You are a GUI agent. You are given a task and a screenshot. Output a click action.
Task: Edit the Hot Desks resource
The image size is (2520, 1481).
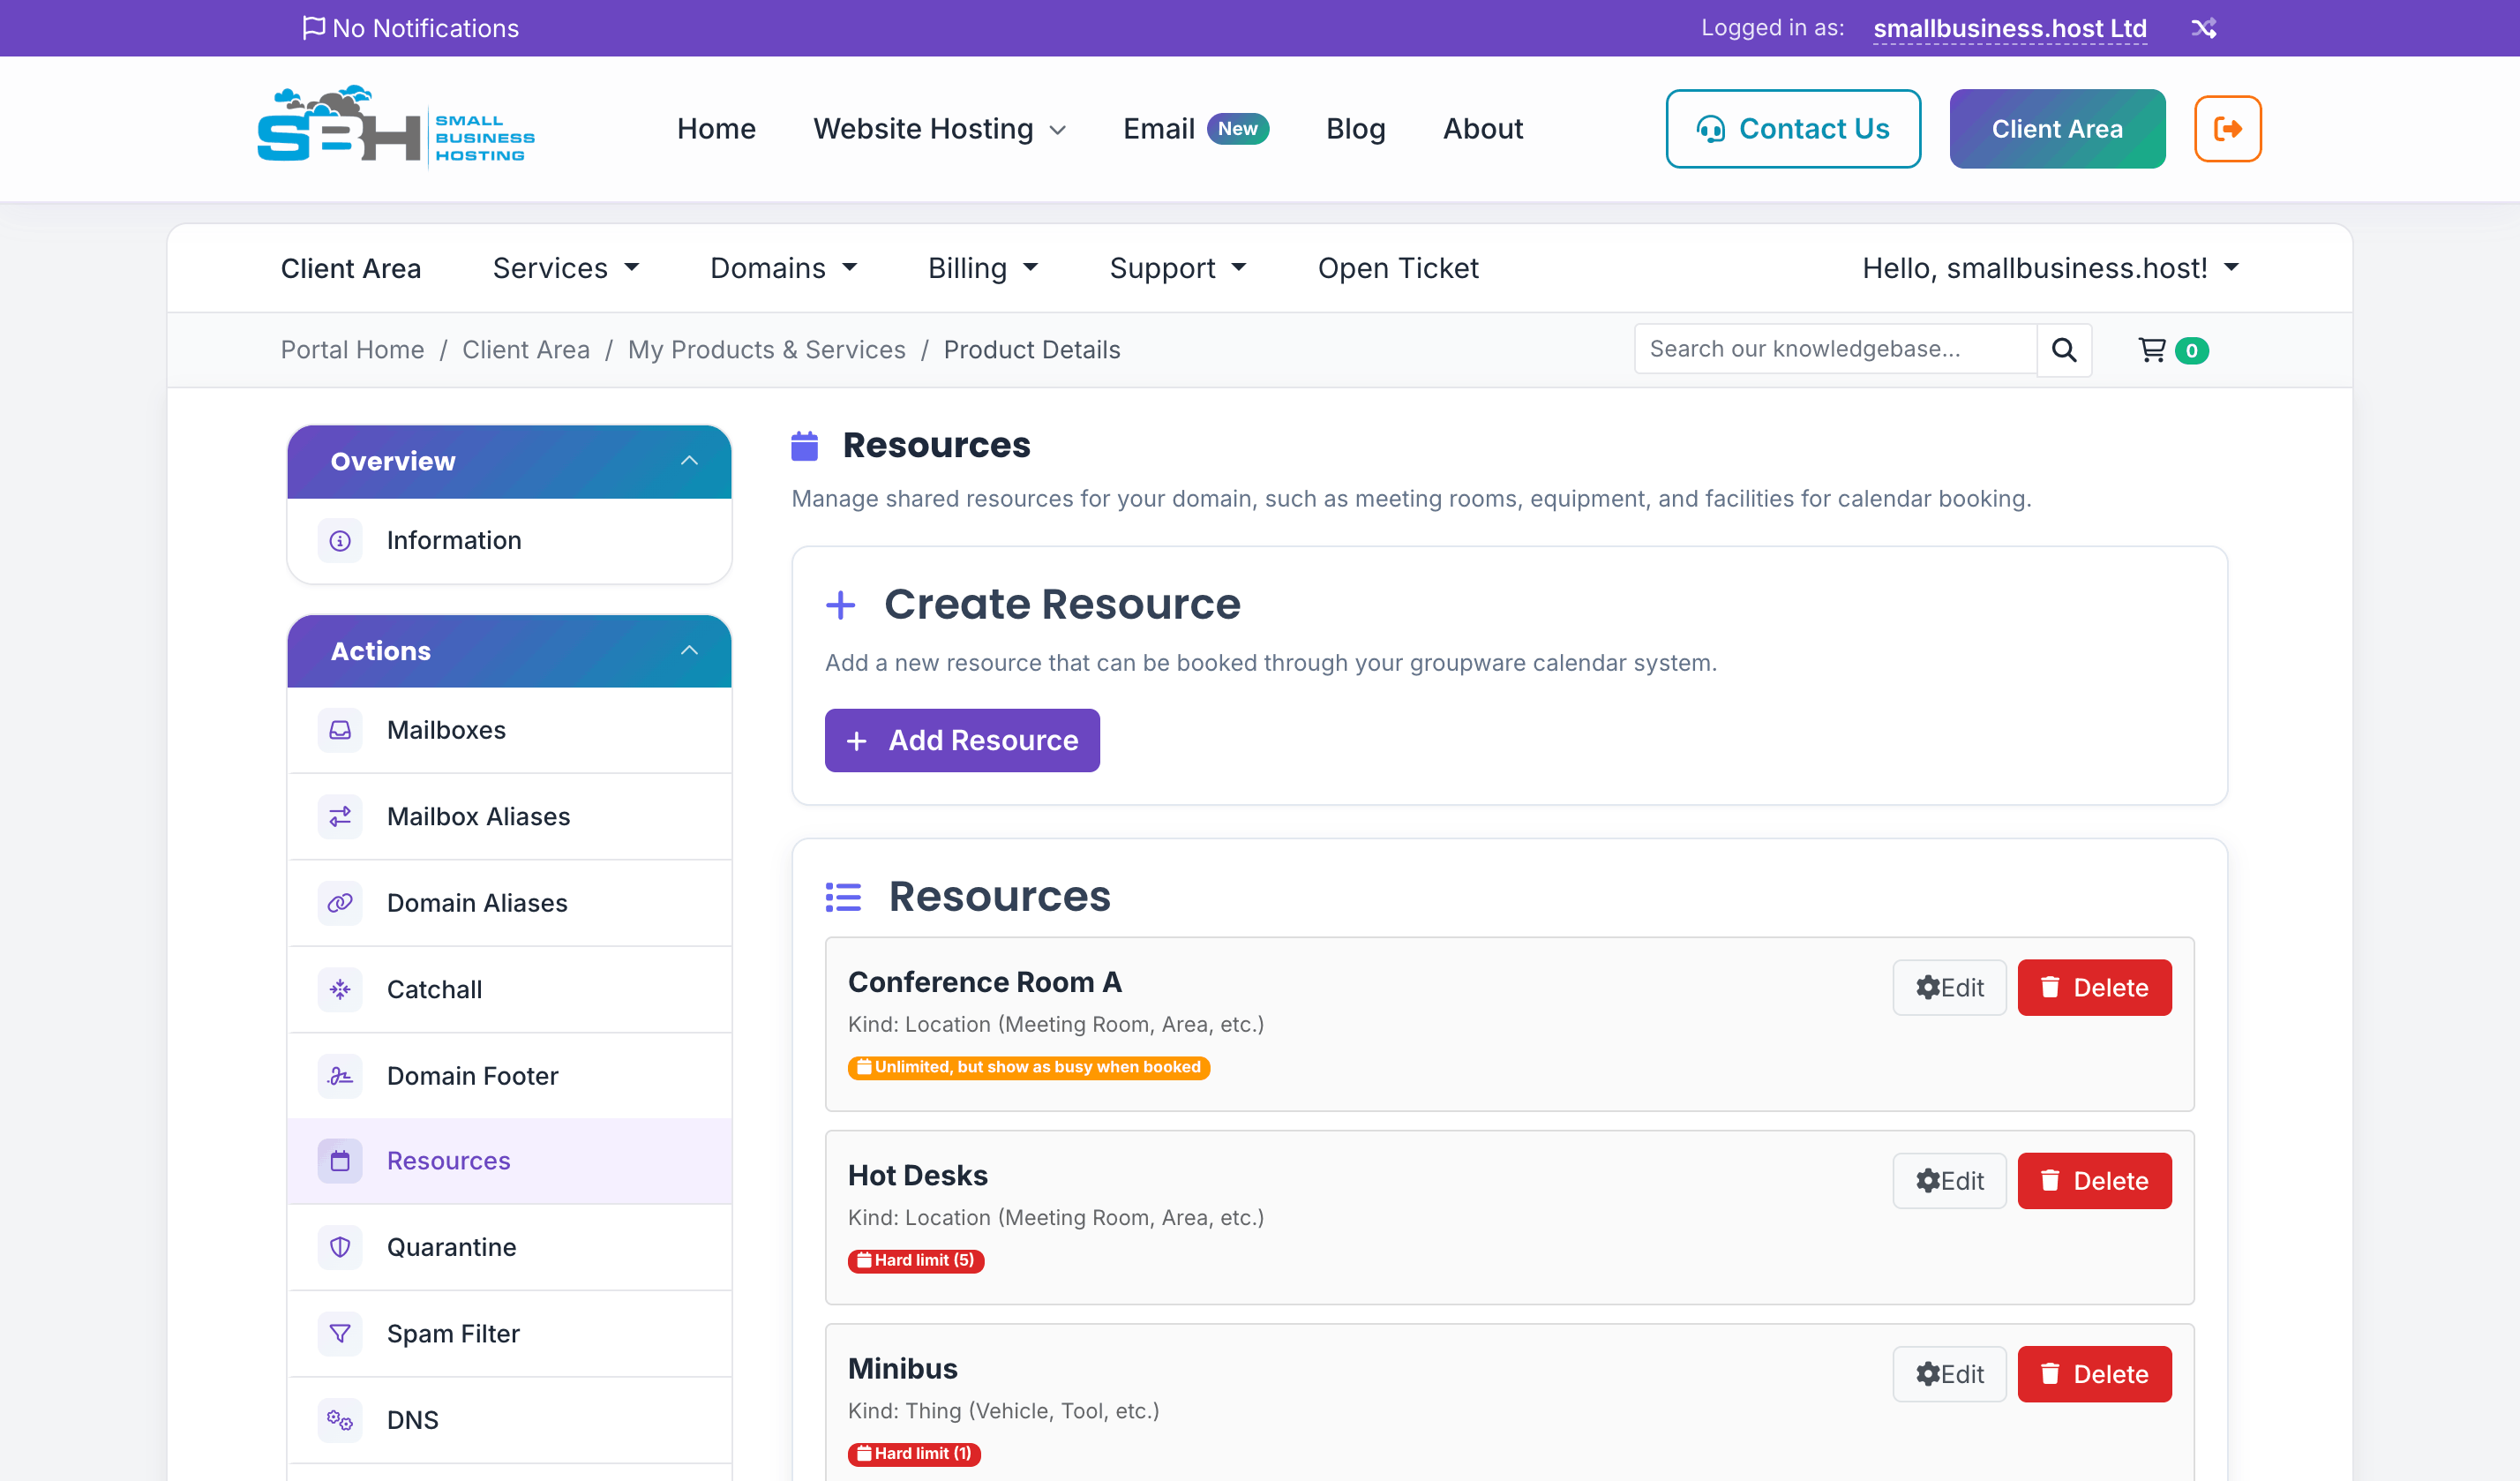(x=1949, y=1181)
